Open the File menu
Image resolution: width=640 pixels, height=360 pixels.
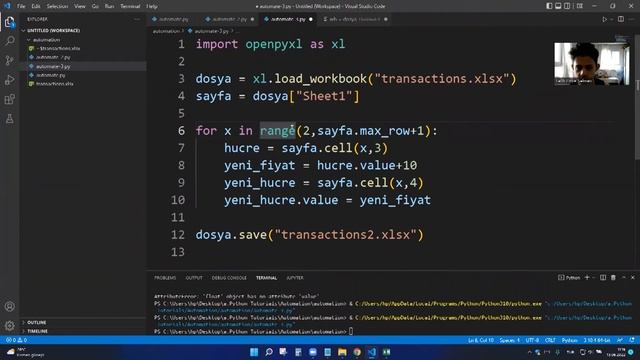[x=21, y=6]
